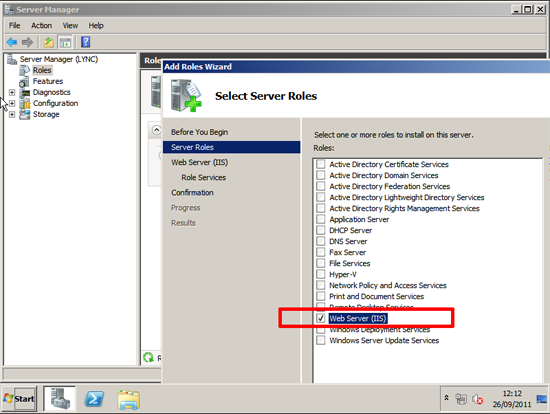Open the File menu
Image resolution: width=550 pixels, height=414 pixels.
click(14, 26)
